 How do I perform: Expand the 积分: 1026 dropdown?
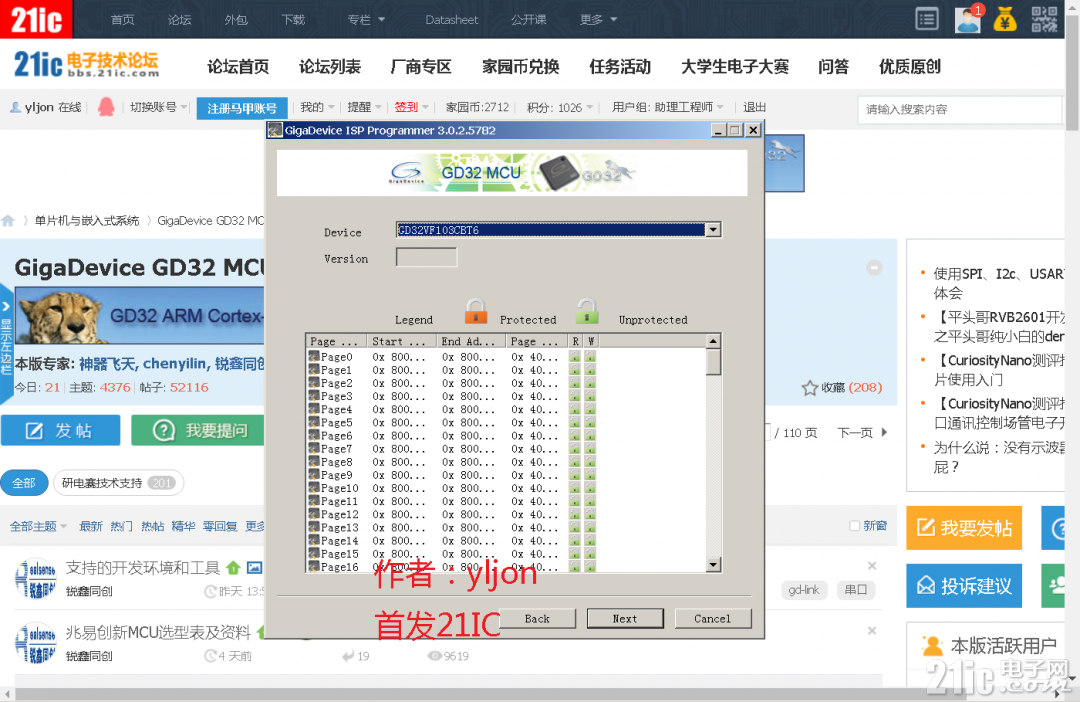click(x=559, y=107)
